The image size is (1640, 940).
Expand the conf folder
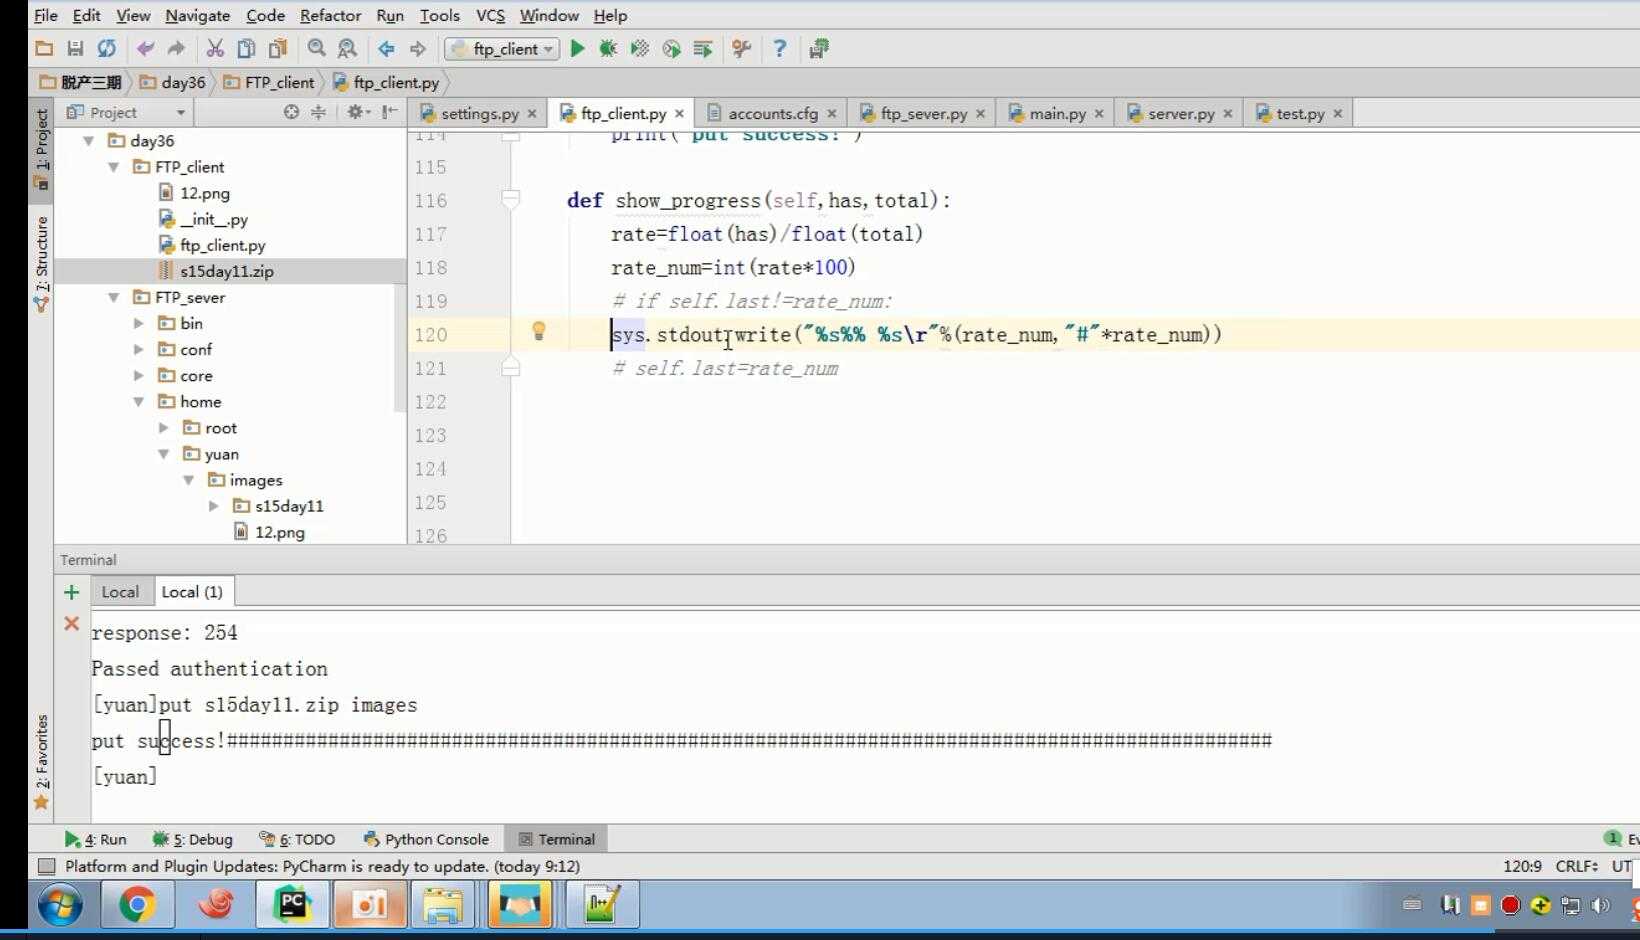tap(139, 349)
